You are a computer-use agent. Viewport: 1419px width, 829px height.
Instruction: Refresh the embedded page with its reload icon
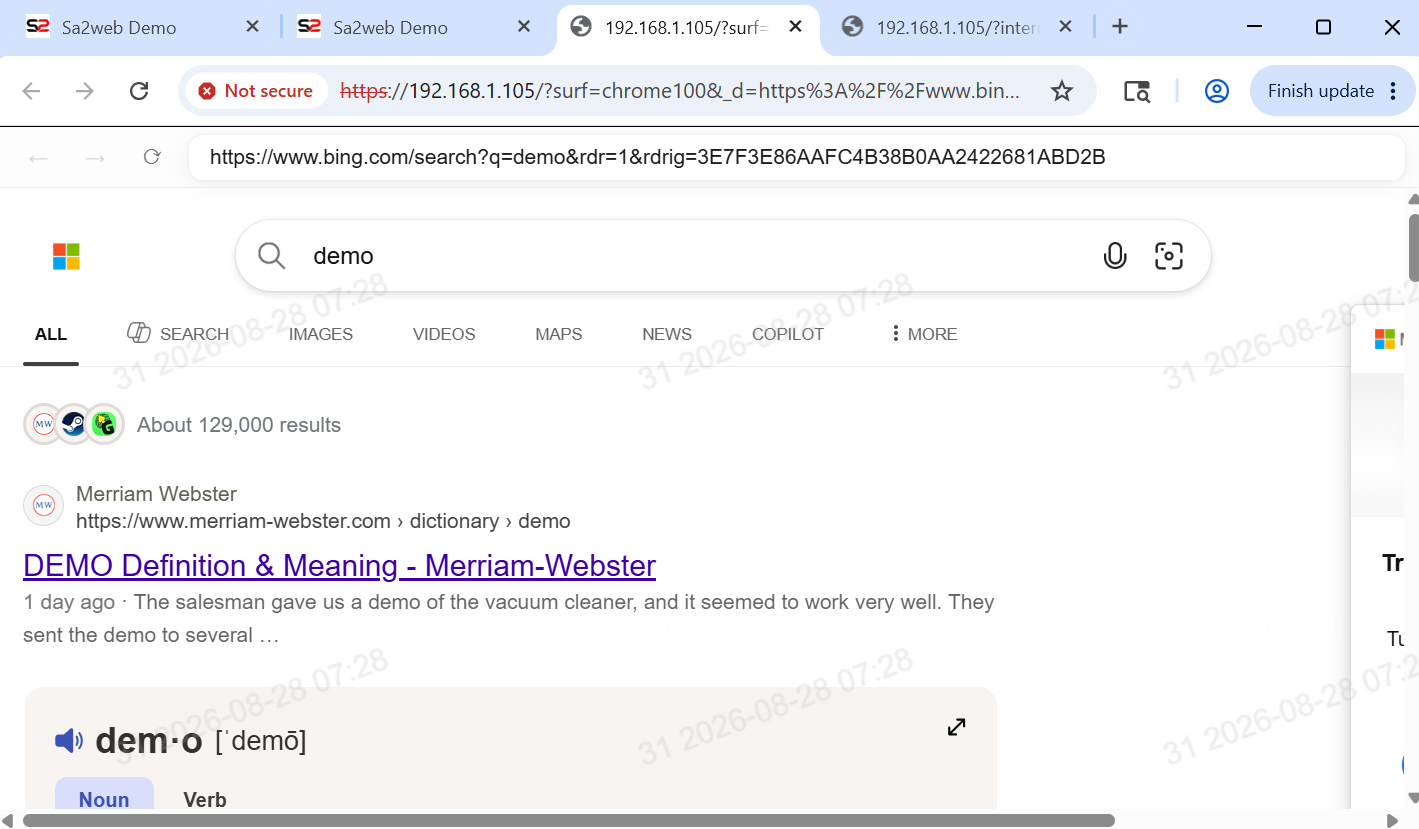(152, 157)
